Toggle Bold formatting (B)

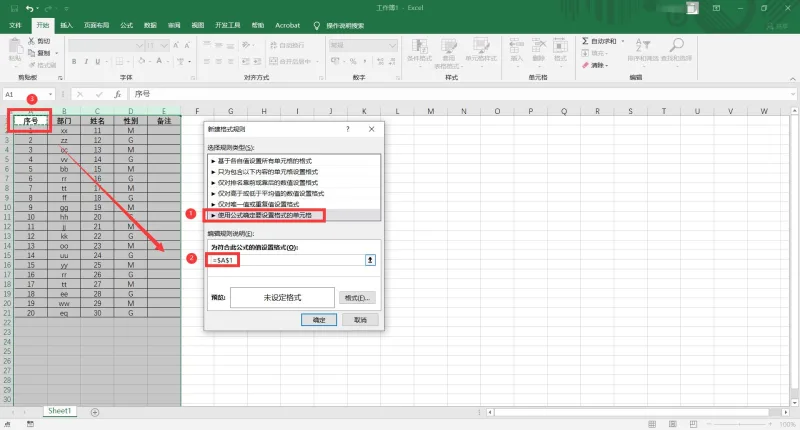tap(74, 61)
